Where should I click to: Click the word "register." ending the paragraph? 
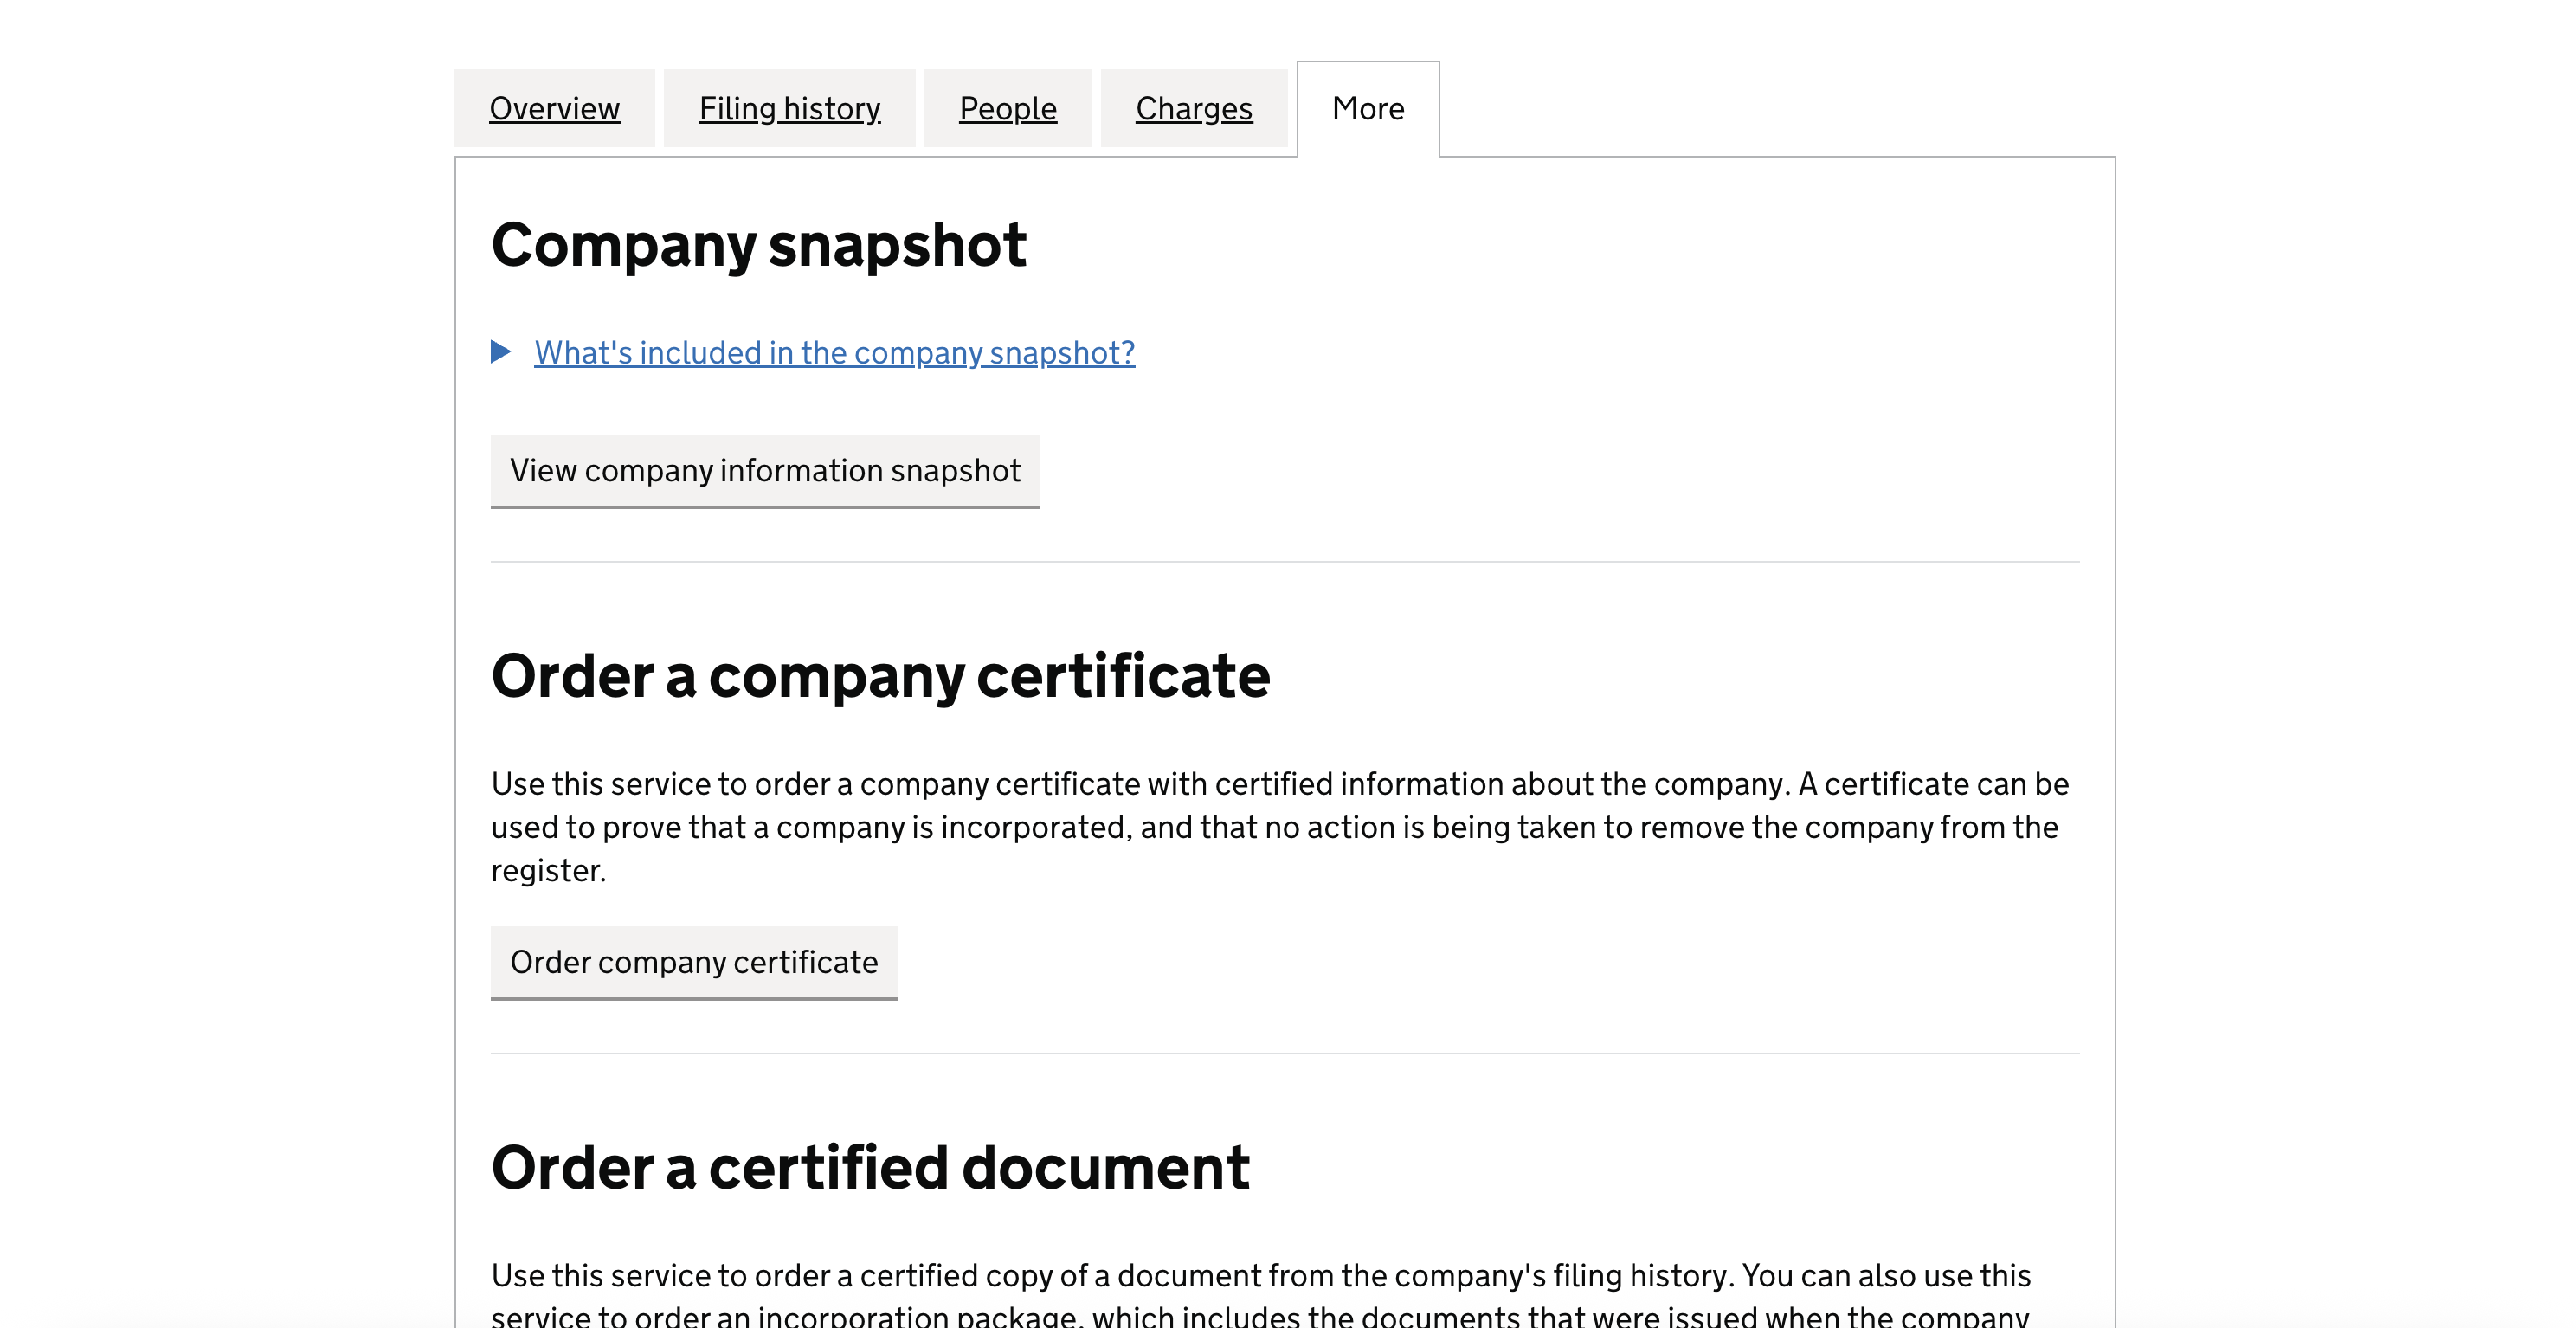pos(548,870)
